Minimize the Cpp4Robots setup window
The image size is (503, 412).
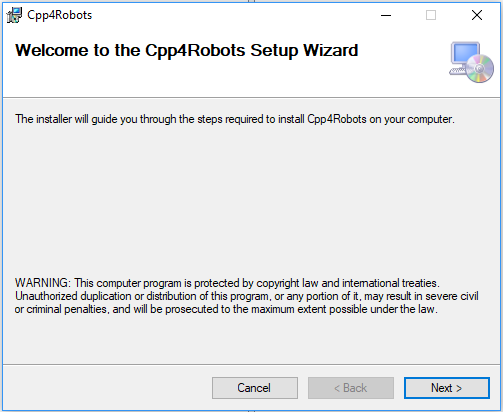[x=386, y=15]
